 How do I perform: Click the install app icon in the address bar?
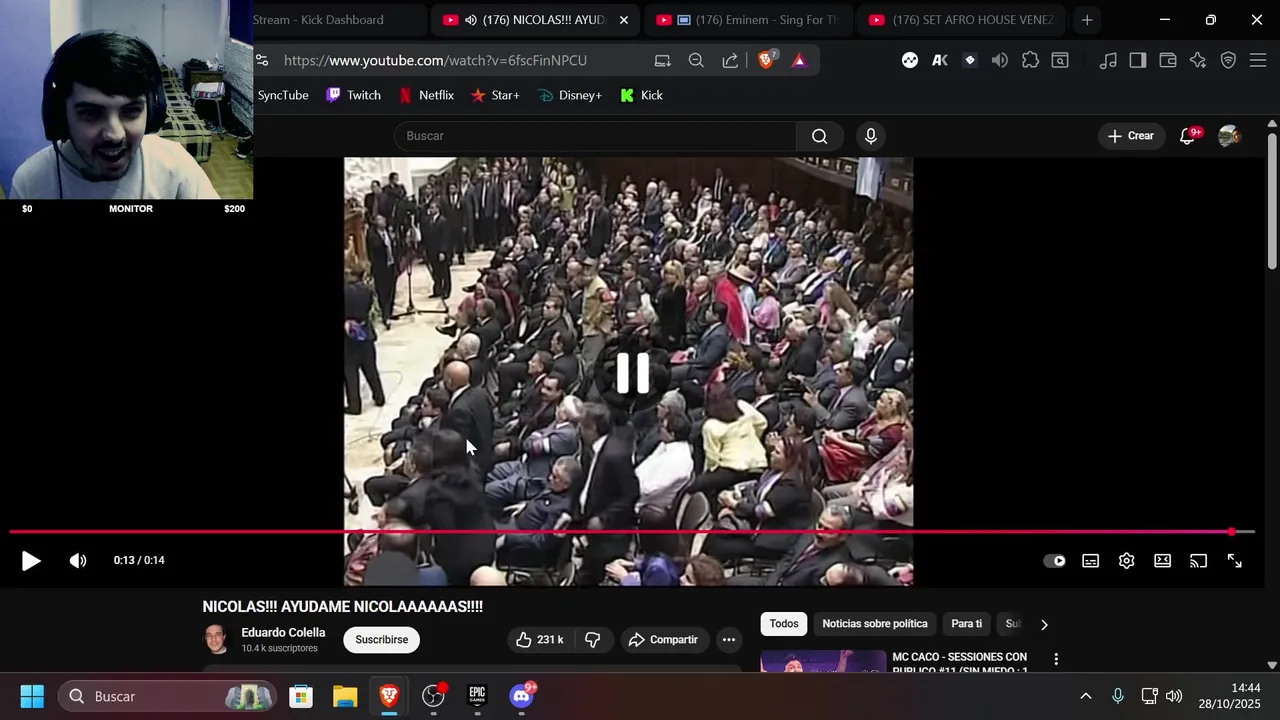(x=662, y=61)
